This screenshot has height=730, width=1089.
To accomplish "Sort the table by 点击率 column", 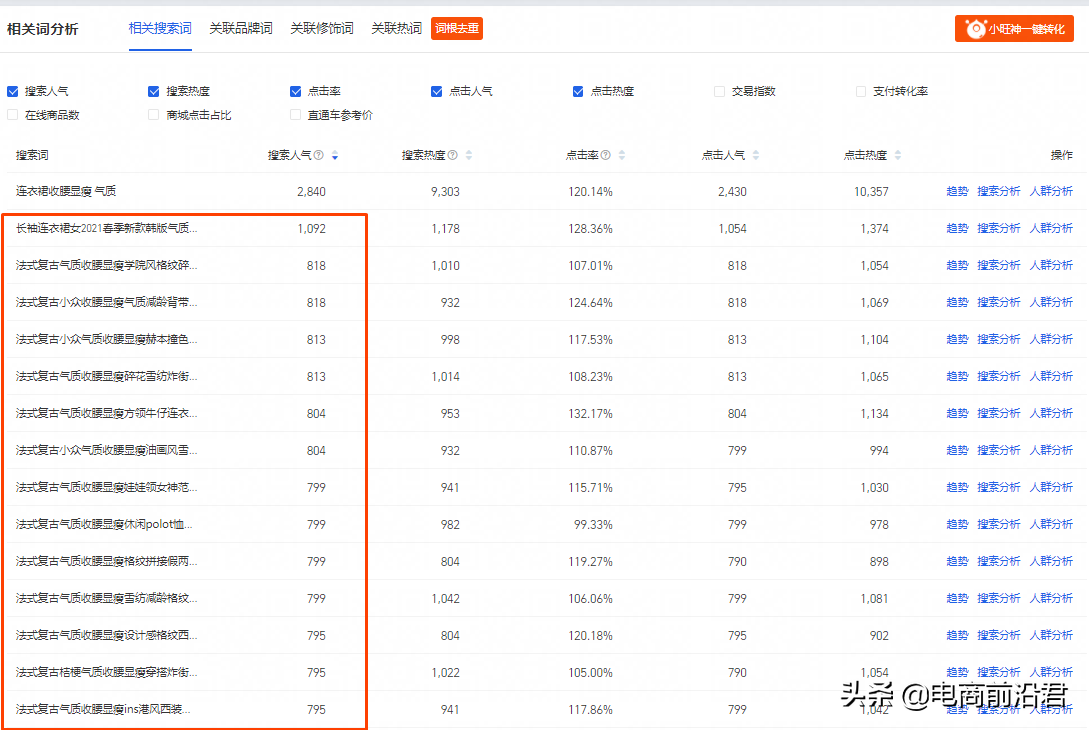I will coord(621,155).
